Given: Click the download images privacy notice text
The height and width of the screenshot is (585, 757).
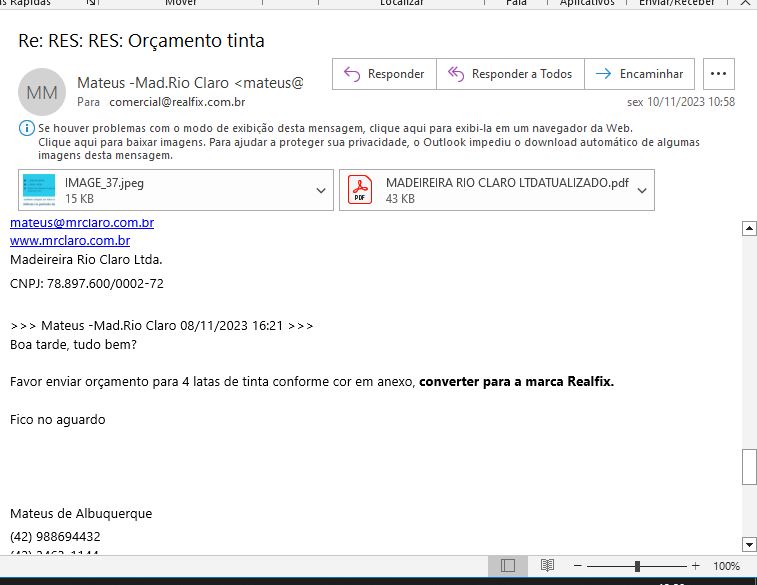Looking at the screenshot, I should point(368,142).
